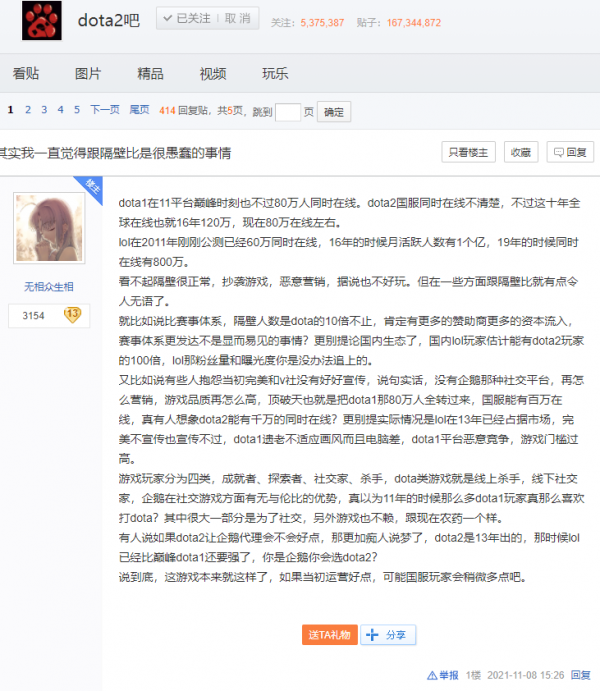The image size is (600, 691).
Task: Click the level 13 badge icon
Action: (72, 315)
